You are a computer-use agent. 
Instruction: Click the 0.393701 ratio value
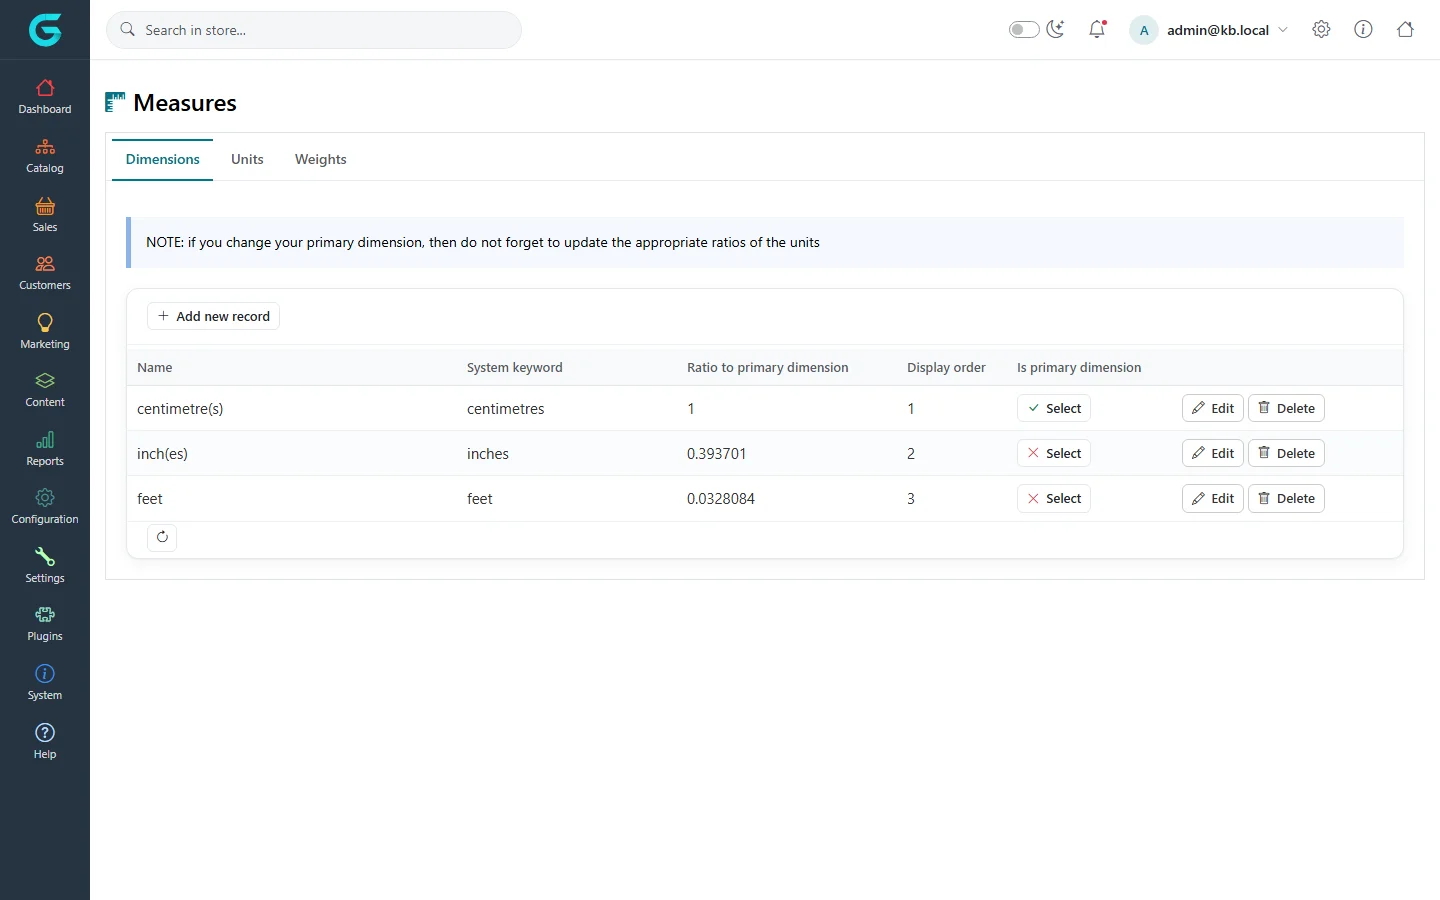pyautogui.click(x=717, y=453)
